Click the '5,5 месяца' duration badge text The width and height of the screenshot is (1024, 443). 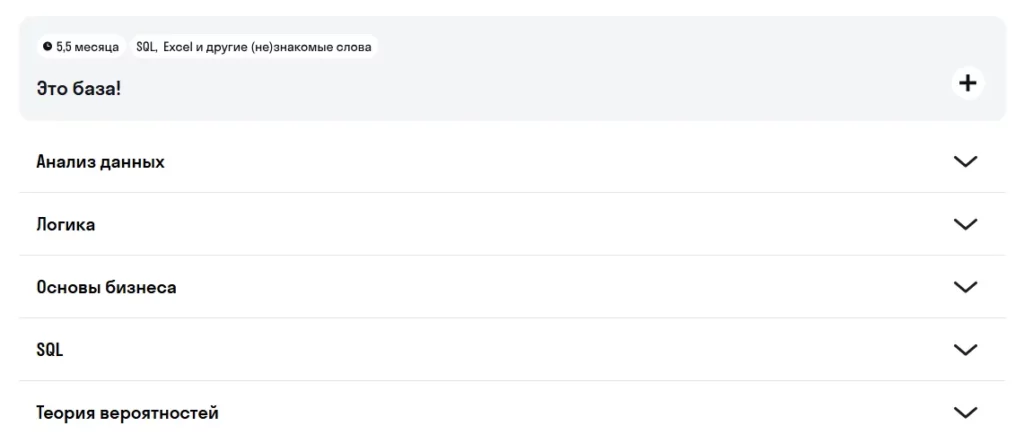pyautogui.click(x=87, y=47)
